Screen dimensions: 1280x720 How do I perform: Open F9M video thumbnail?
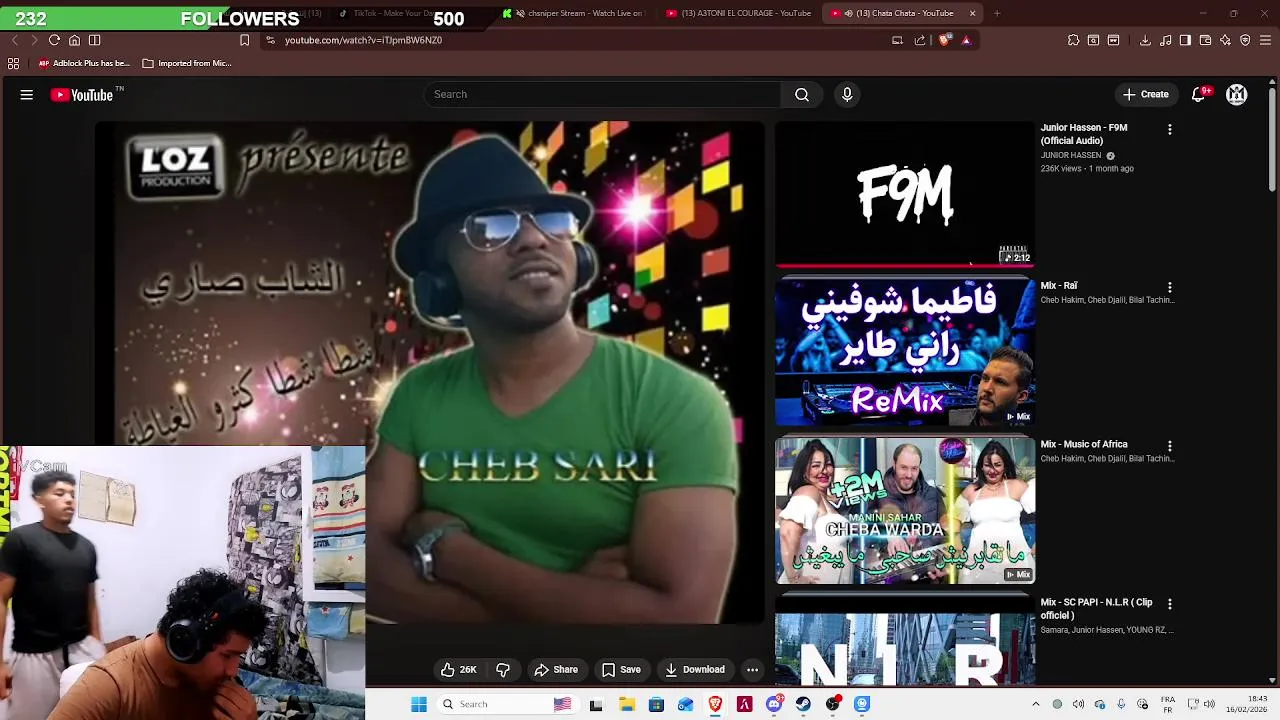tap(905, 195)
